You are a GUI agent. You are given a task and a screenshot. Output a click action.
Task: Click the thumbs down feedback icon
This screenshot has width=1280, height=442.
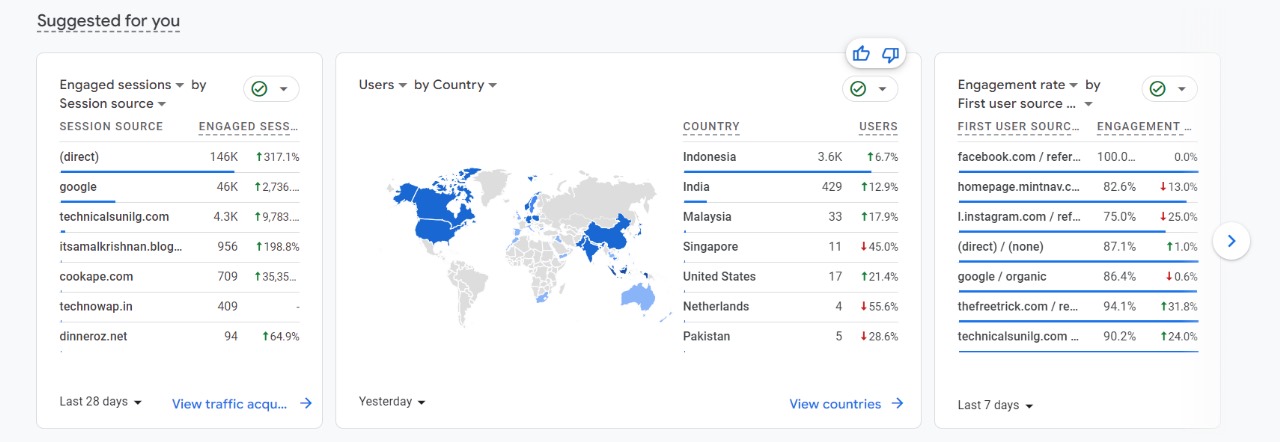890,54
